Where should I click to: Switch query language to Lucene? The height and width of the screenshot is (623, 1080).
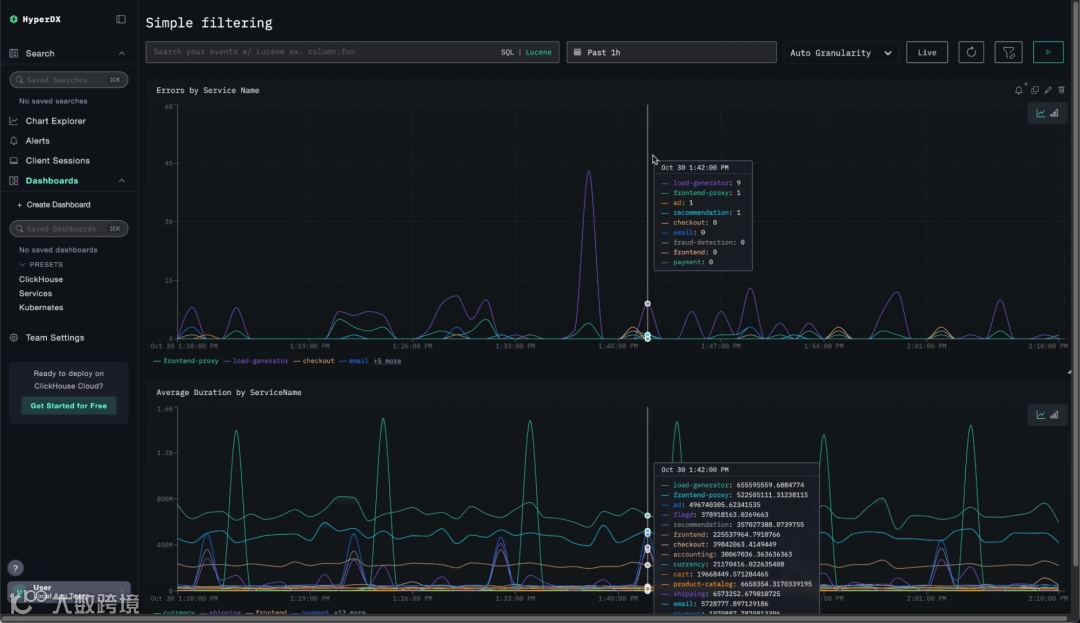click(x=538, y=52)
